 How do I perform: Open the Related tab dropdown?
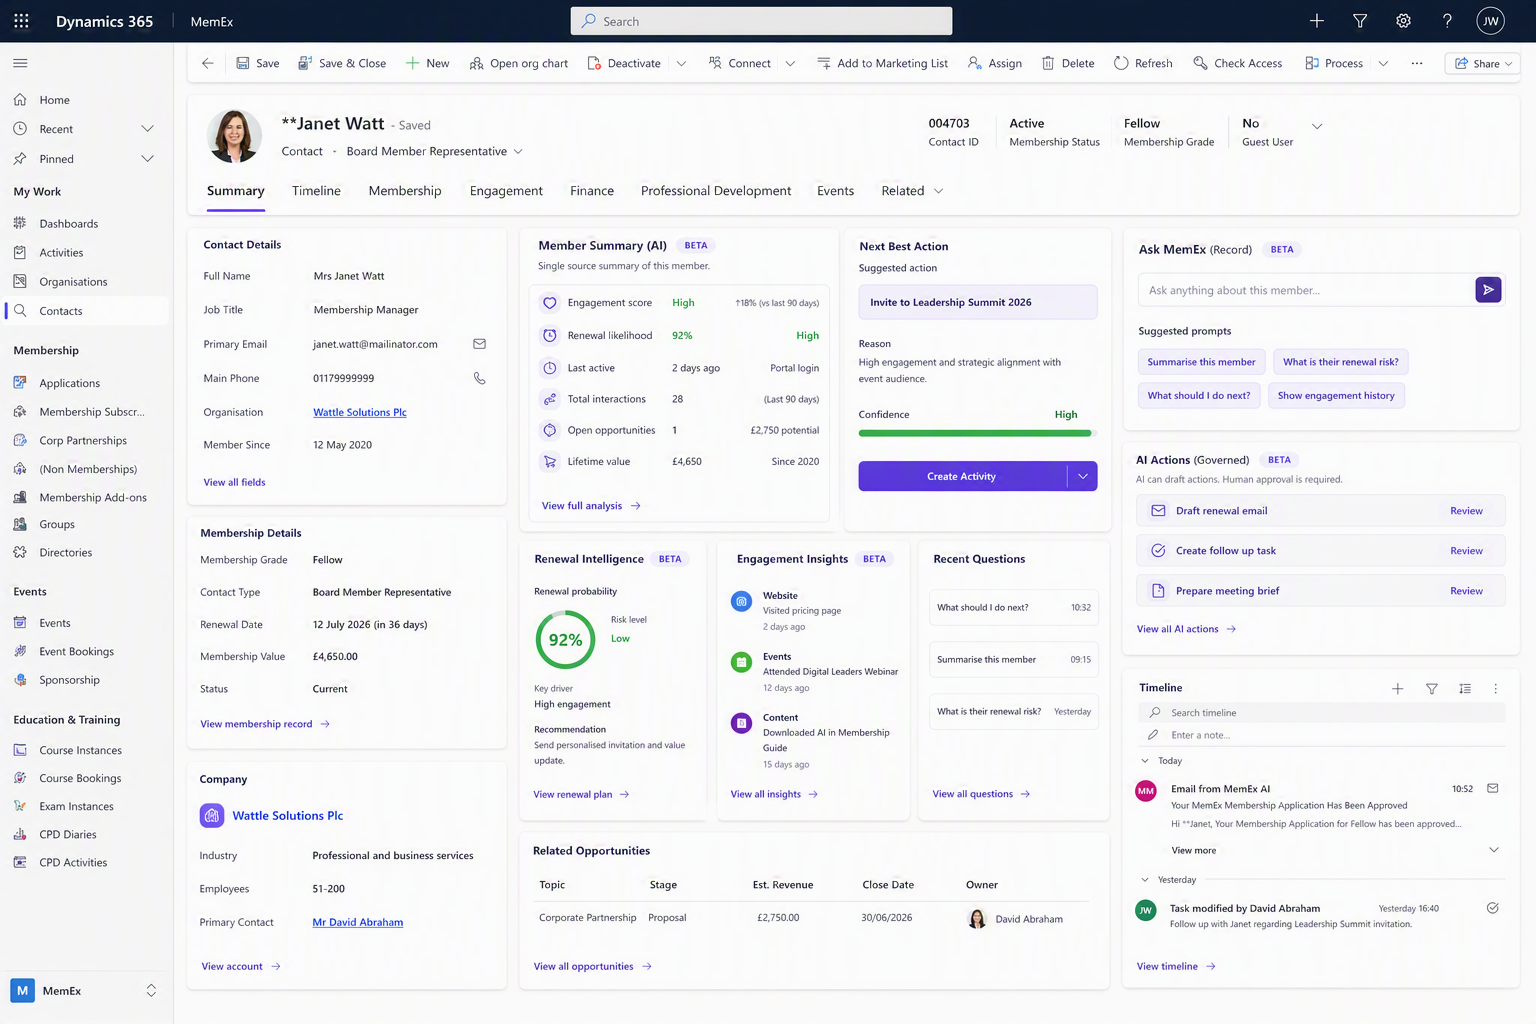pos(912,191)
